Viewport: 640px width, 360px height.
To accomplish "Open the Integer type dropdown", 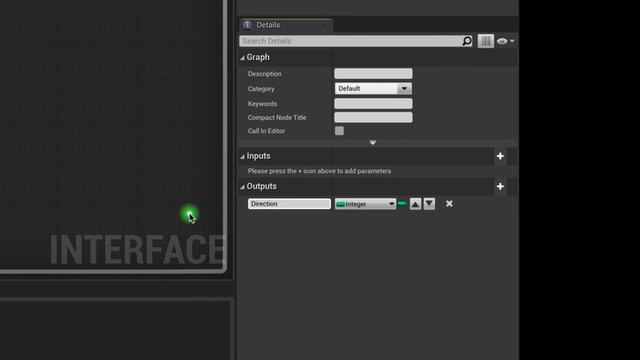I will pyautogui.click(x=365, y=204).
